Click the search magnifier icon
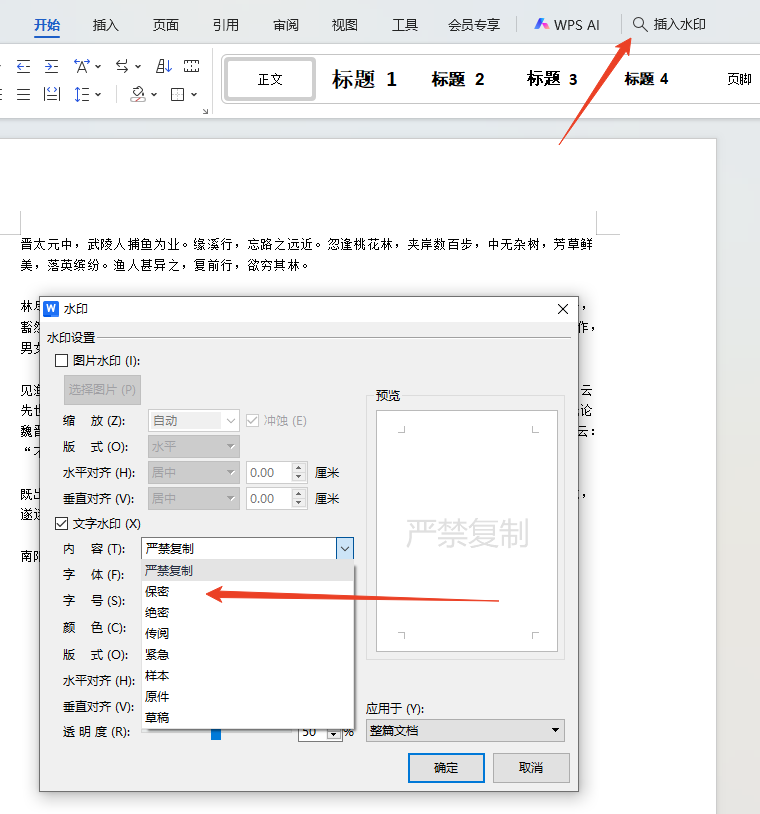The width and height of the screenshot is (760, 814). click(x=640, y=24)
